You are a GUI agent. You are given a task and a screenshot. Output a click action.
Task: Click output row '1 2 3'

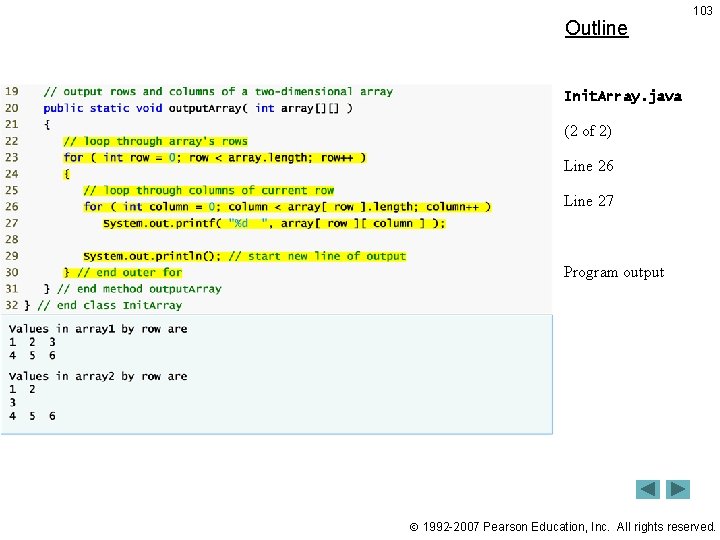point(32,342)
